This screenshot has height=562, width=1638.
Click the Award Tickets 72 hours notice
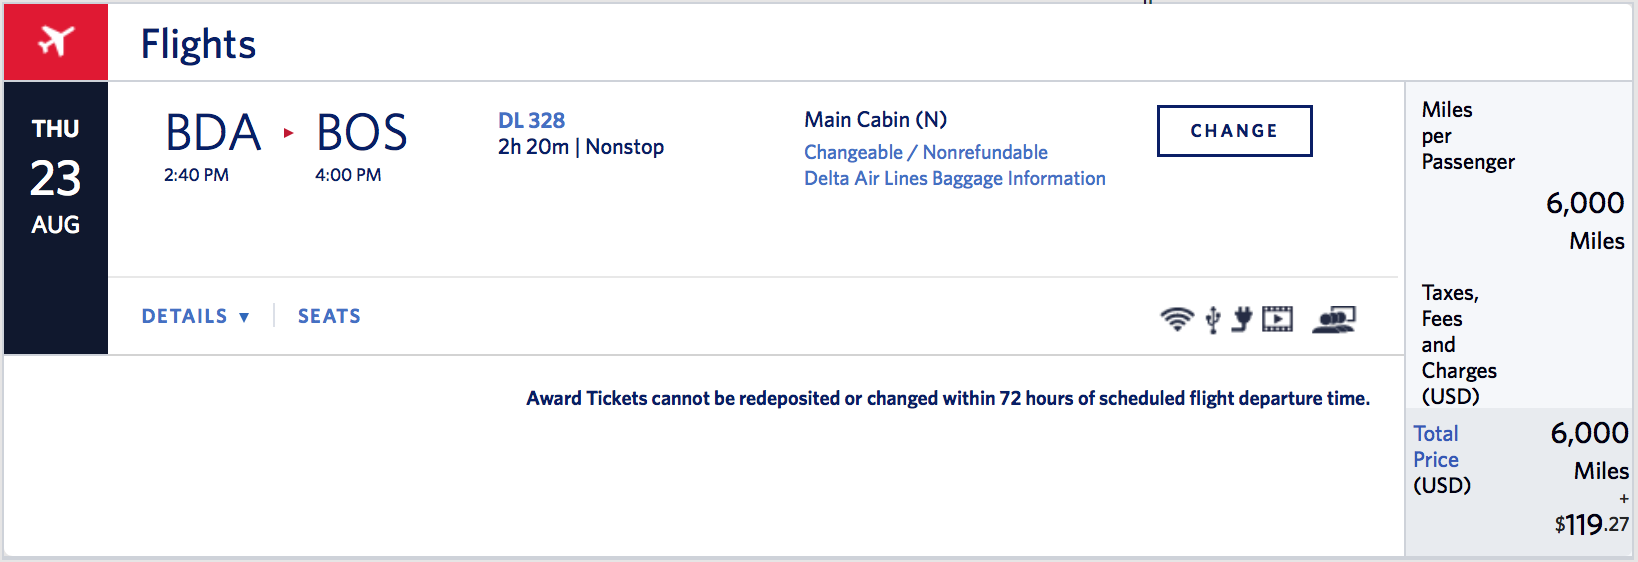coord(947,398)
